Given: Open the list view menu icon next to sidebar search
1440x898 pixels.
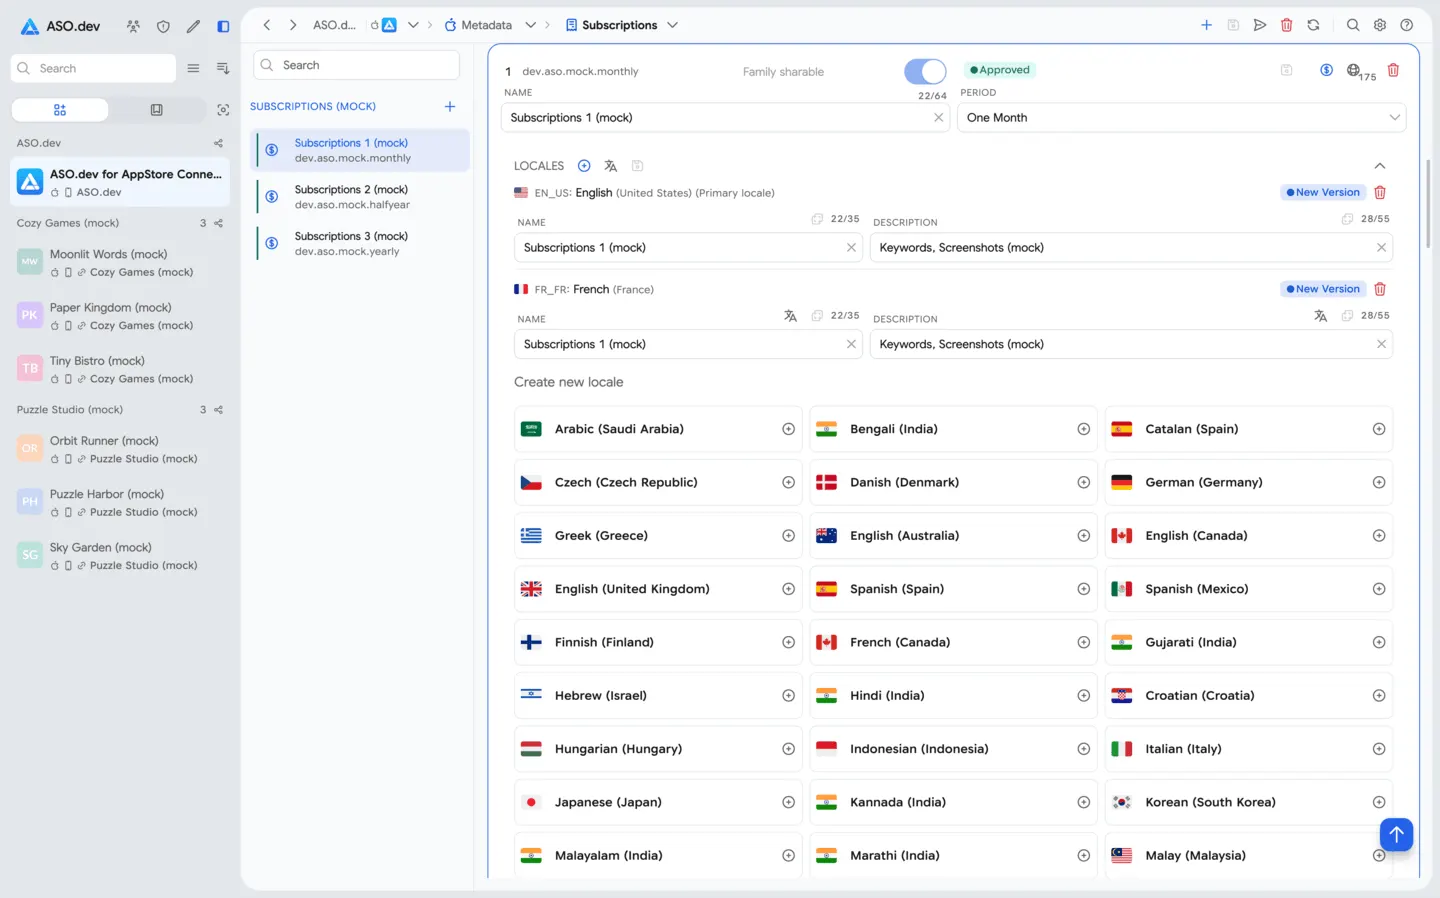Looking at the screenshot, I should 193,68.
